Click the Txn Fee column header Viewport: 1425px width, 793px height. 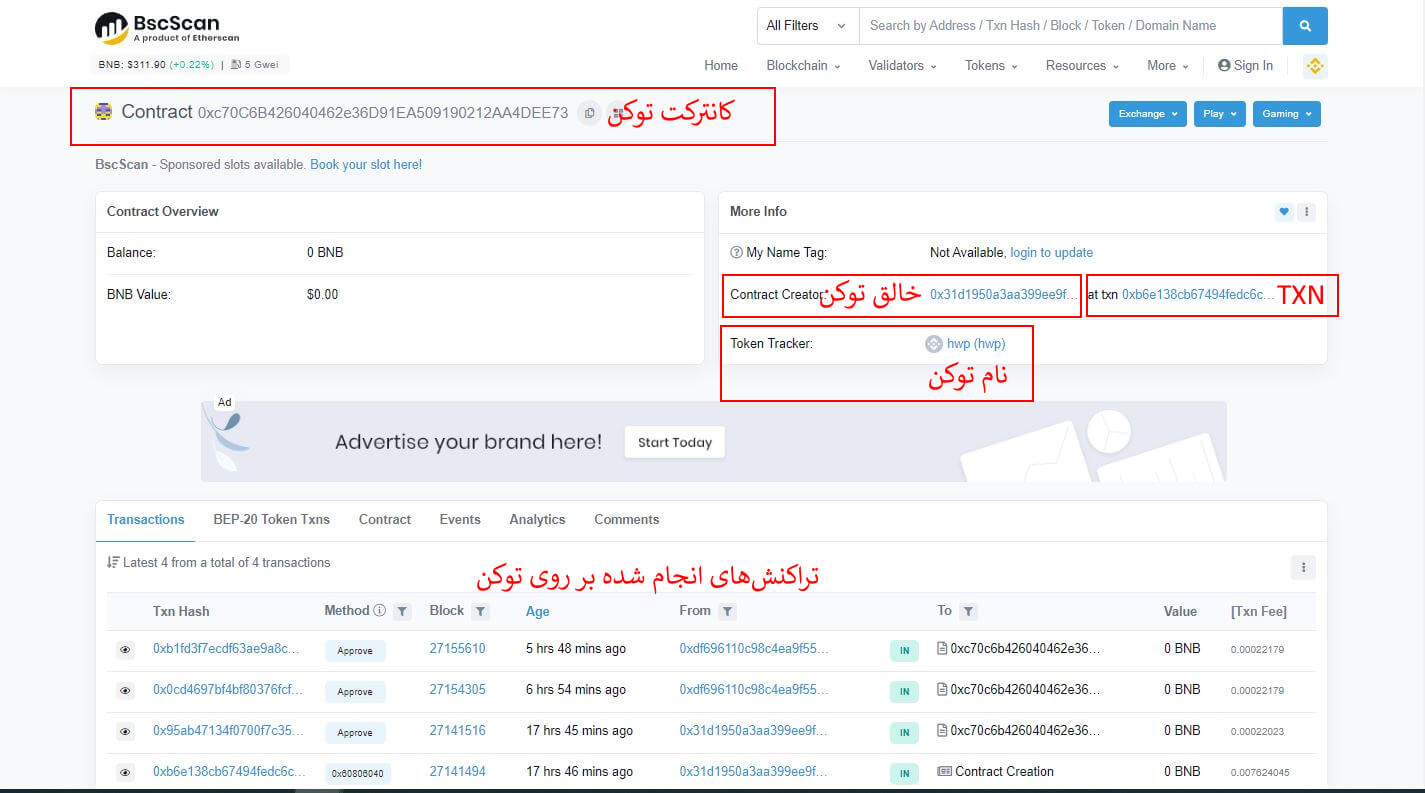point(1258,612)
